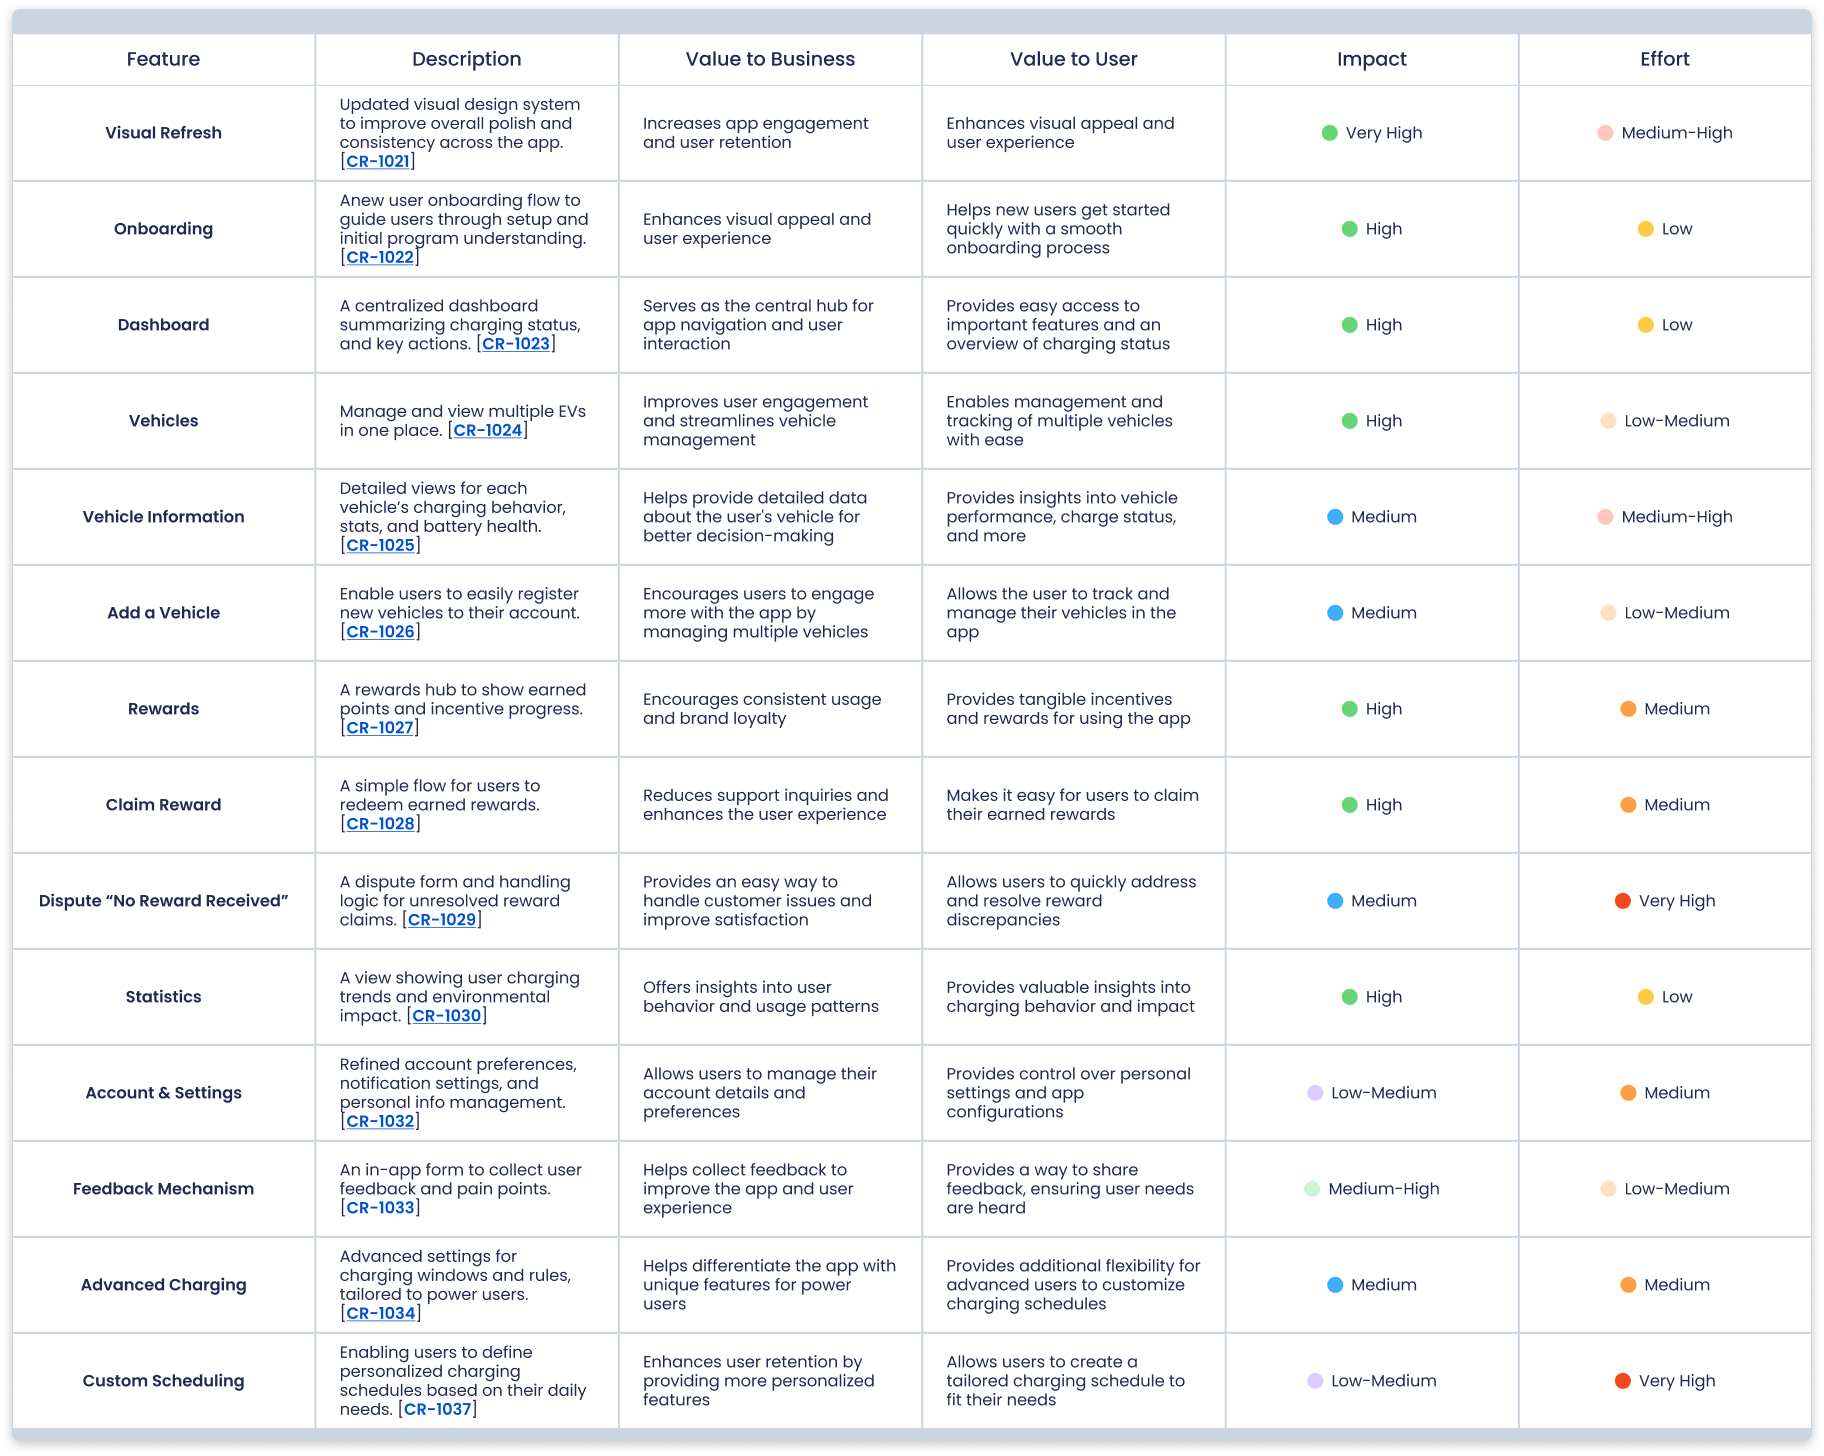The width and height of the screenshot is (1824, 1456).
Task: Click the Vehicle Information feature name
Action: tap(163, 517)
